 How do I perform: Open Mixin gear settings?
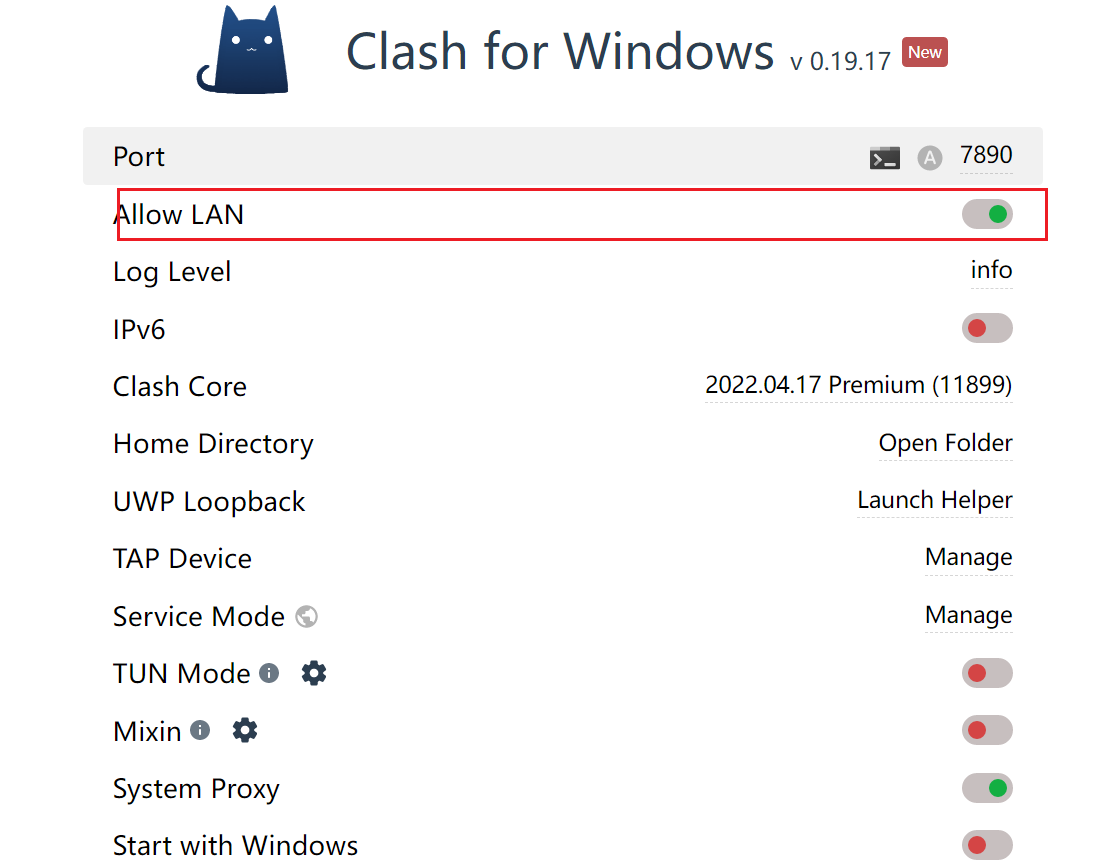[x=244, y=730]
